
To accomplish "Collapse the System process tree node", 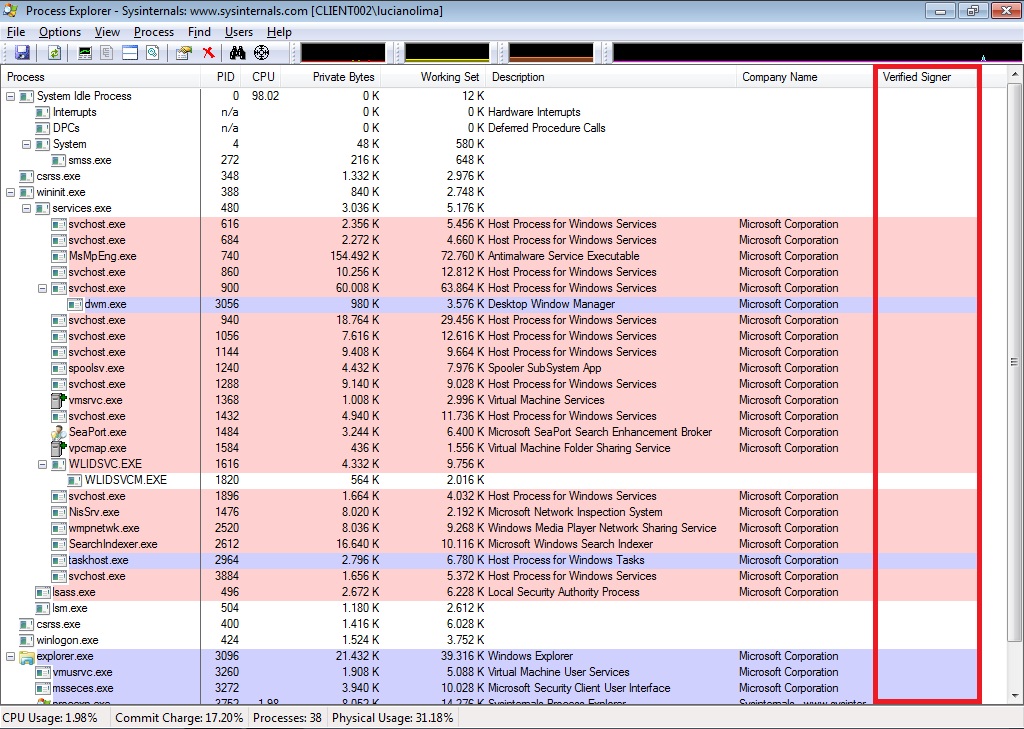I will pyautogui.click(x=27, y=144).
